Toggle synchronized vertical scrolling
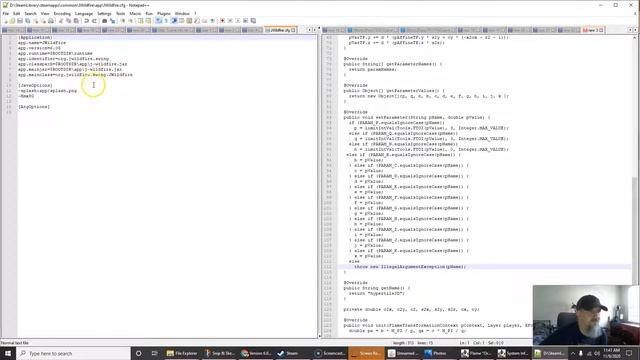Viewport: 640px width, 360px height. pos(140,20)
